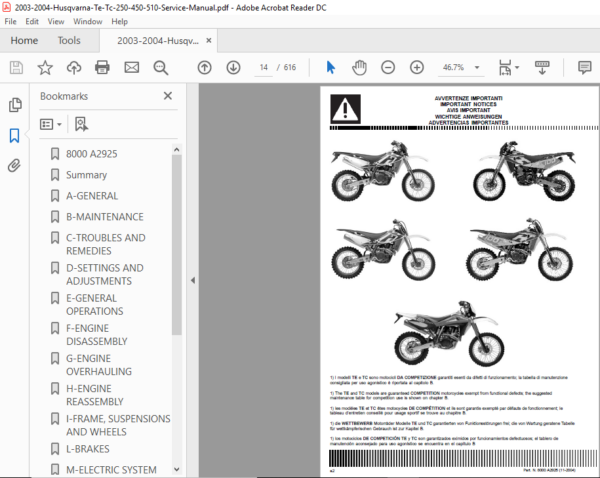The width and height of the screenshot is (600, 478).
Task: Click the bottom center motorcycle image
Action: 449,334
